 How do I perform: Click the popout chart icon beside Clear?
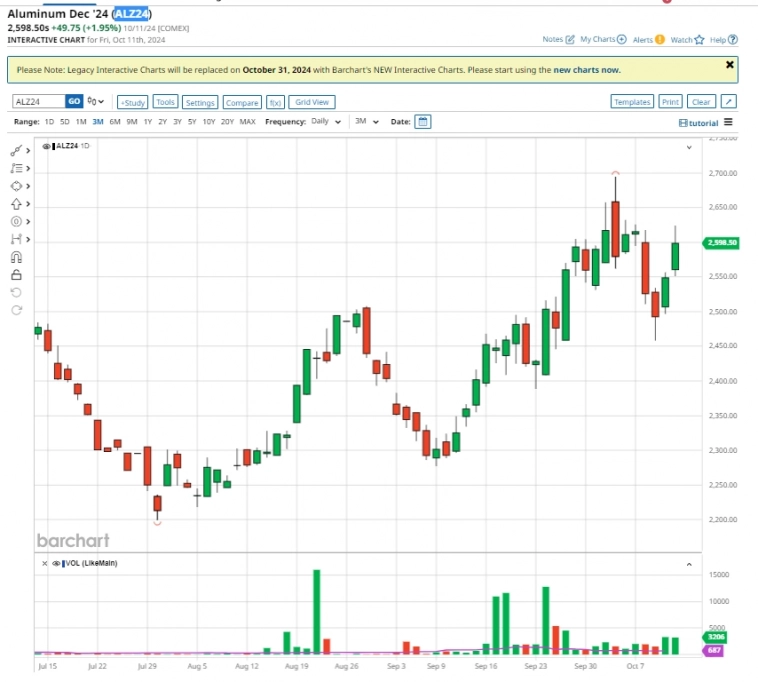tap(728, 102)
